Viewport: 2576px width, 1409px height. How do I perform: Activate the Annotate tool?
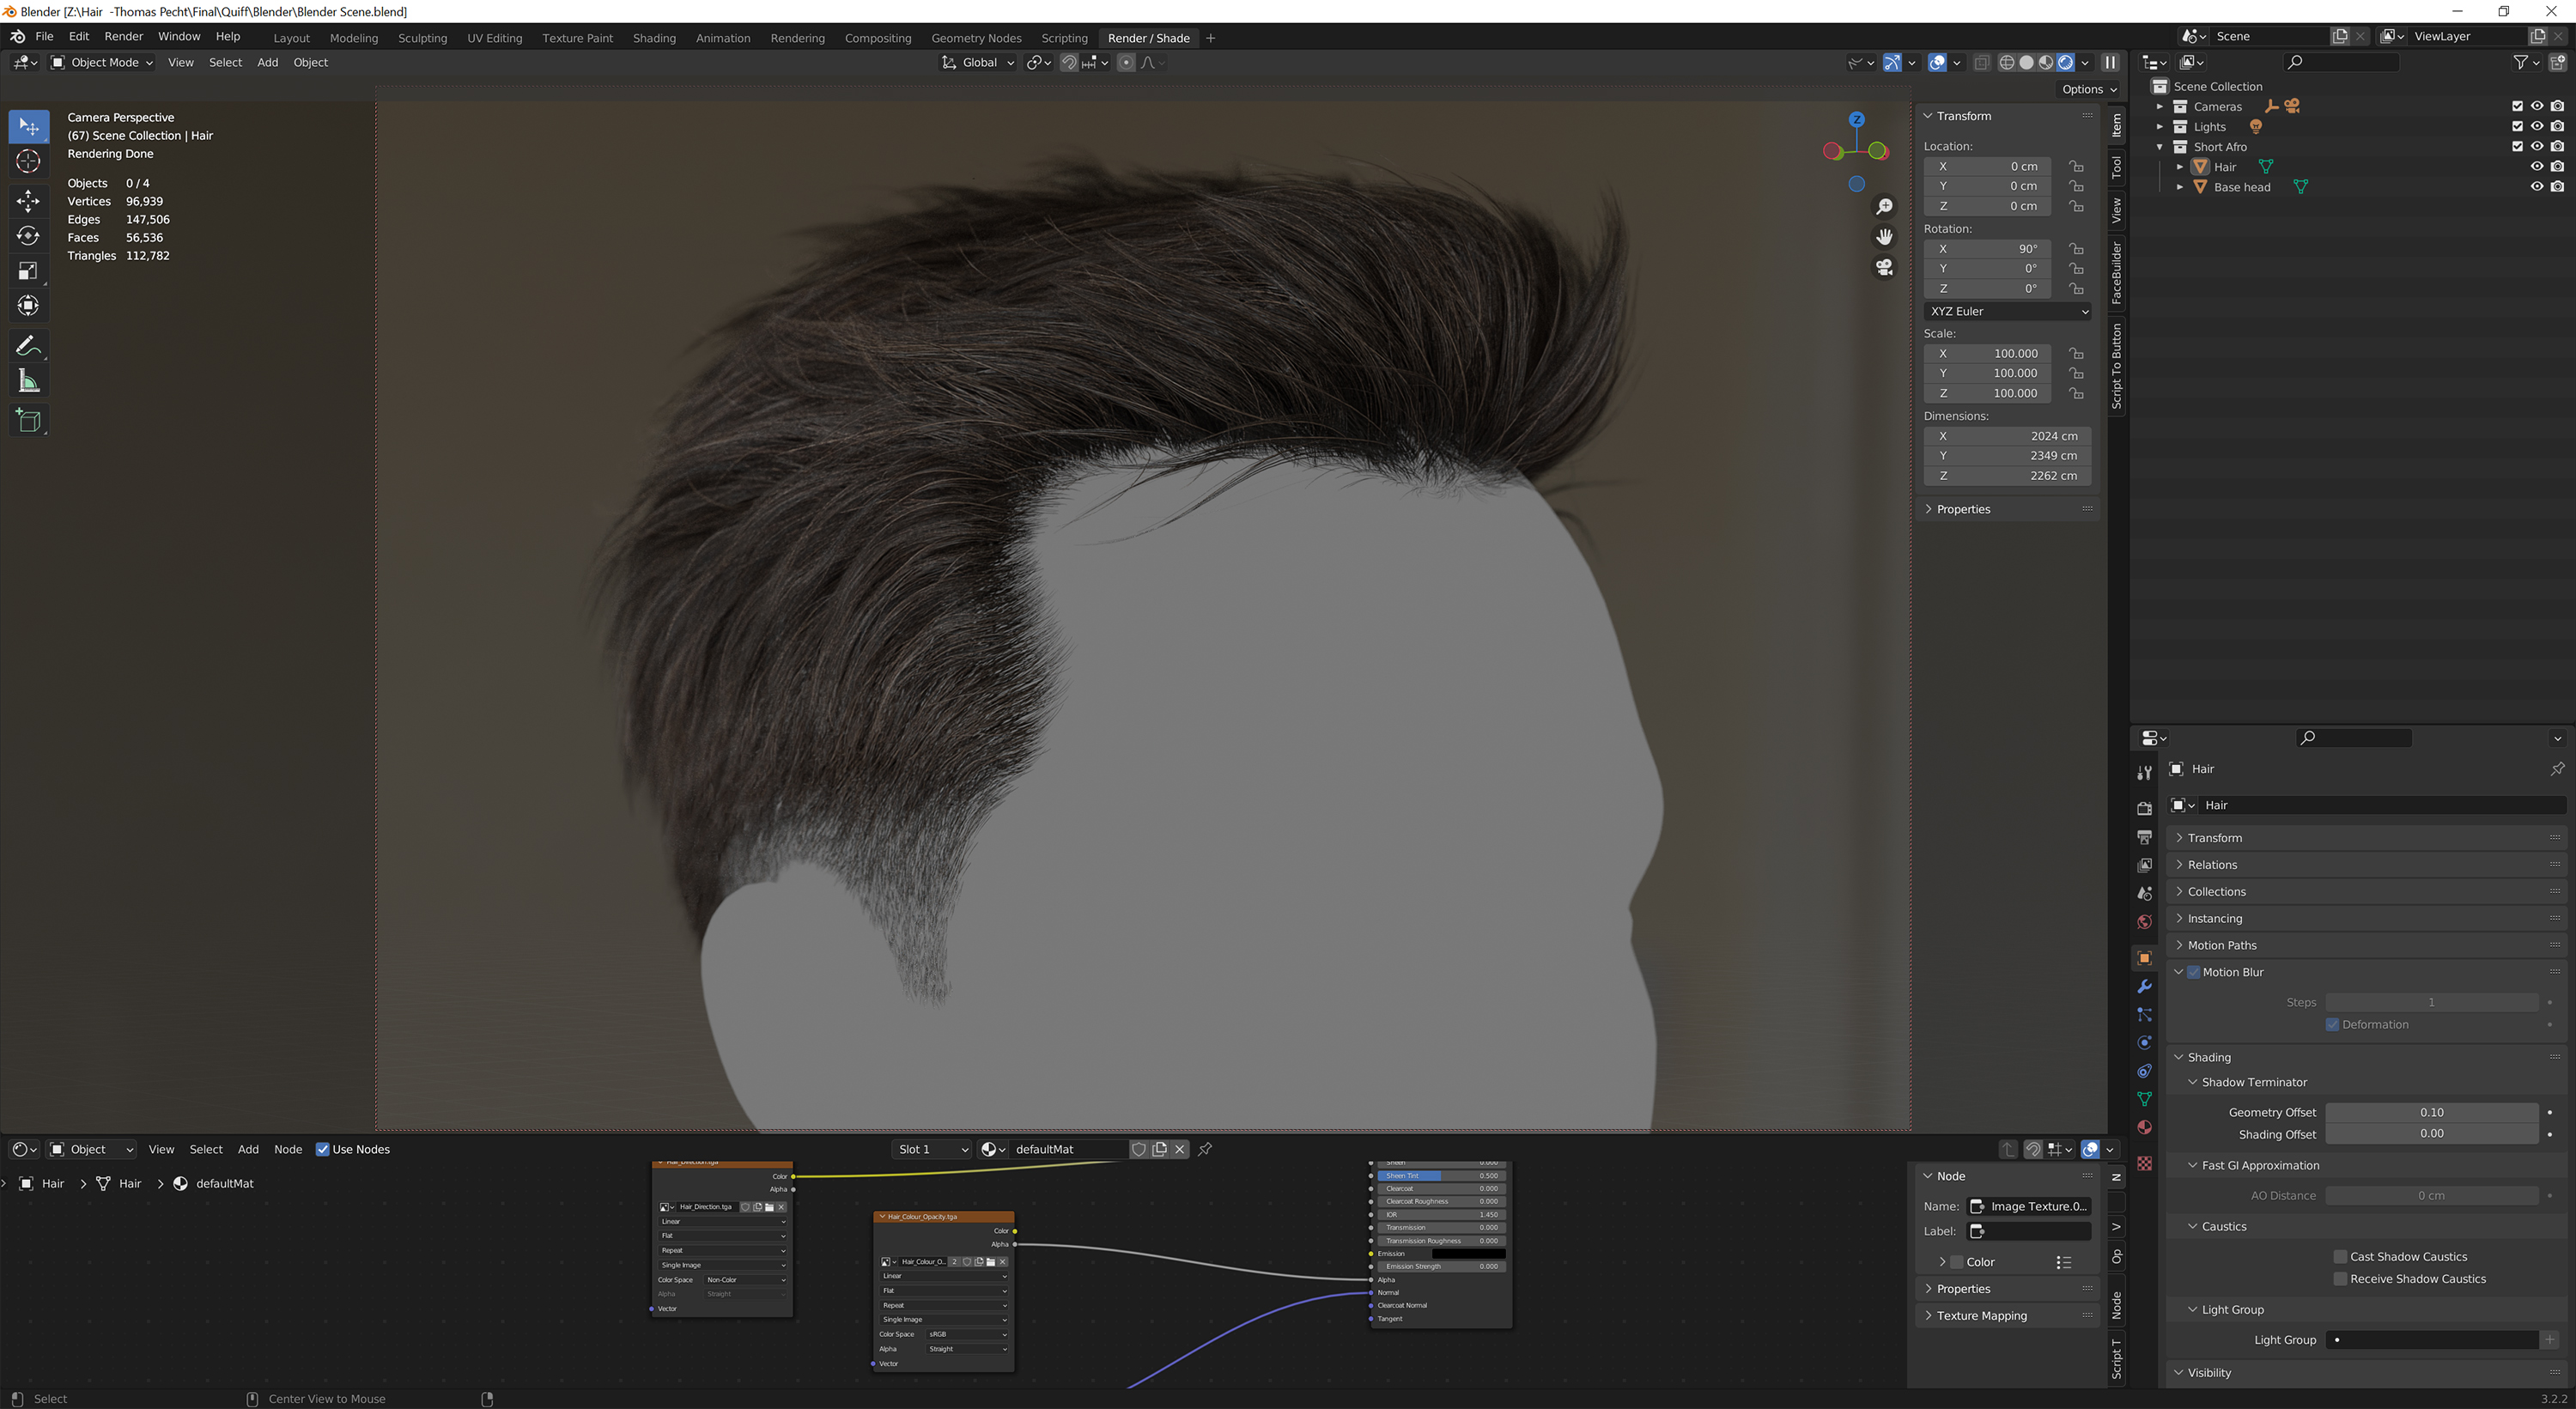click(28, 345)
